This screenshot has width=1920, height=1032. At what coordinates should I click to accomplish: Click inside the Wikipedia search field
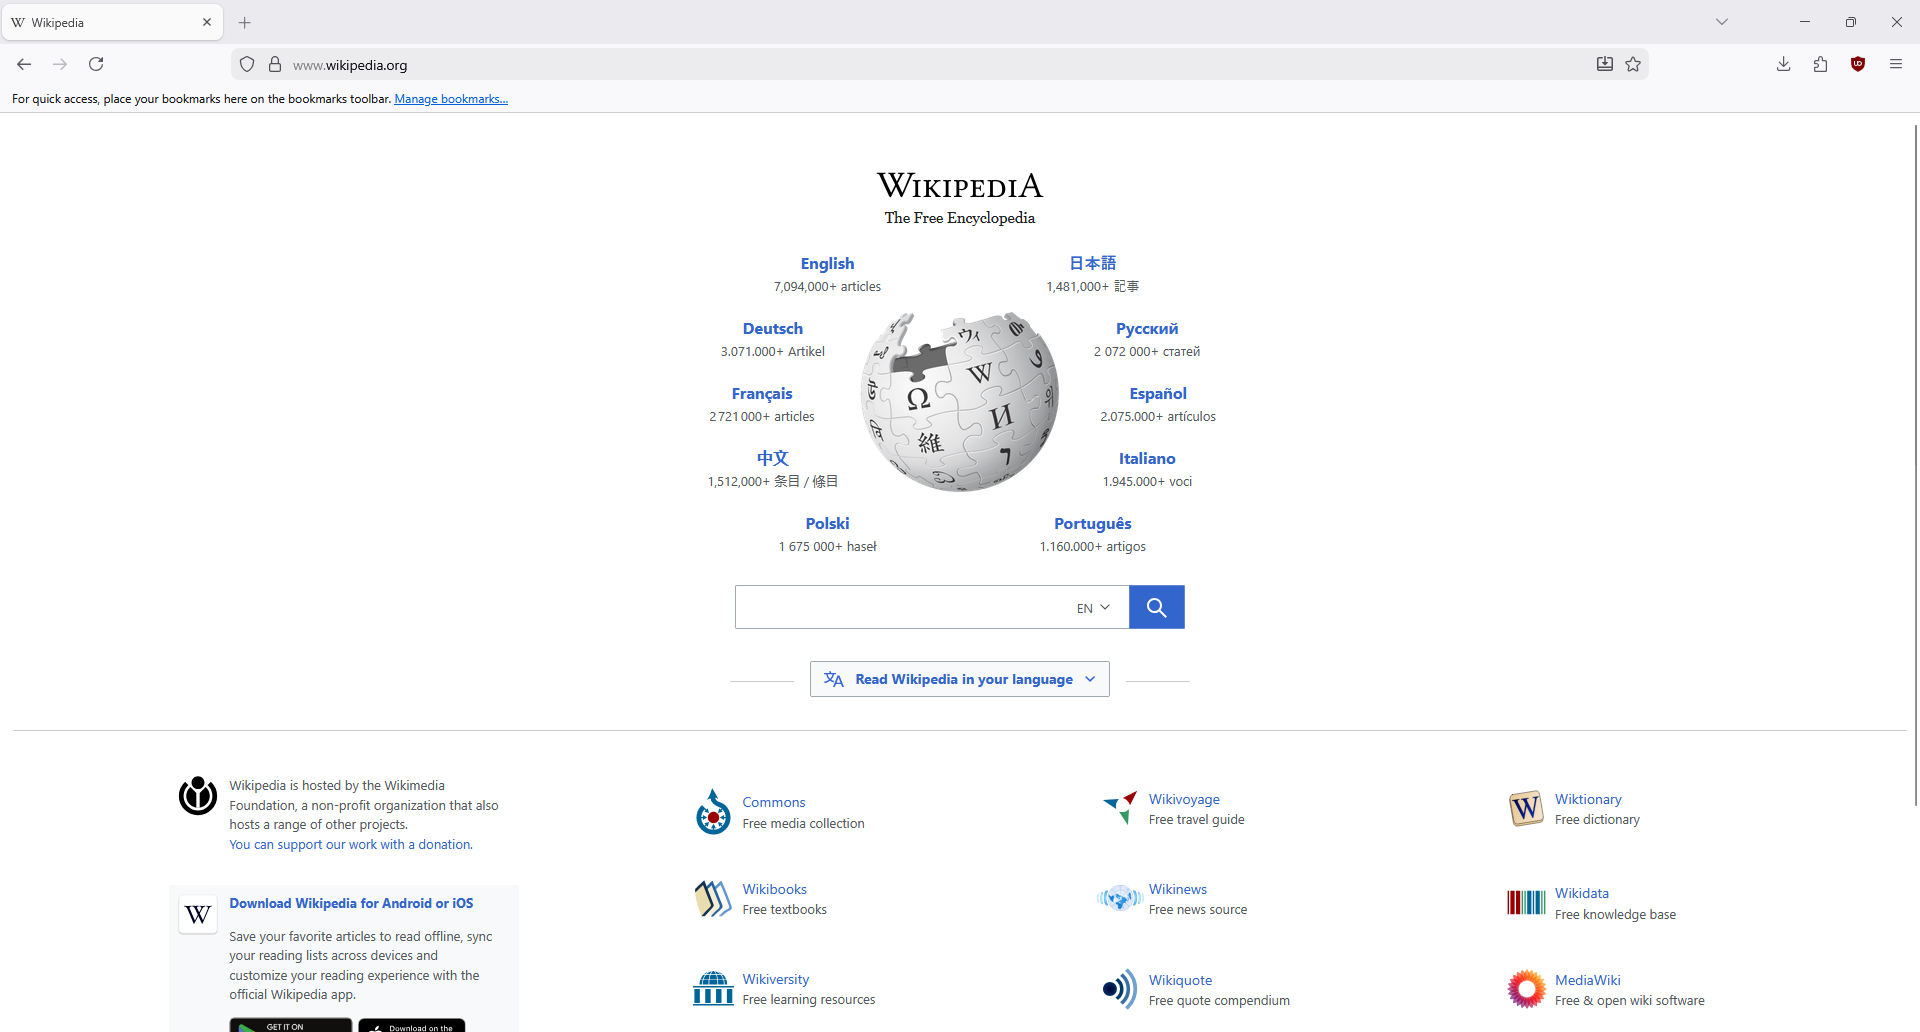[900, 607]
